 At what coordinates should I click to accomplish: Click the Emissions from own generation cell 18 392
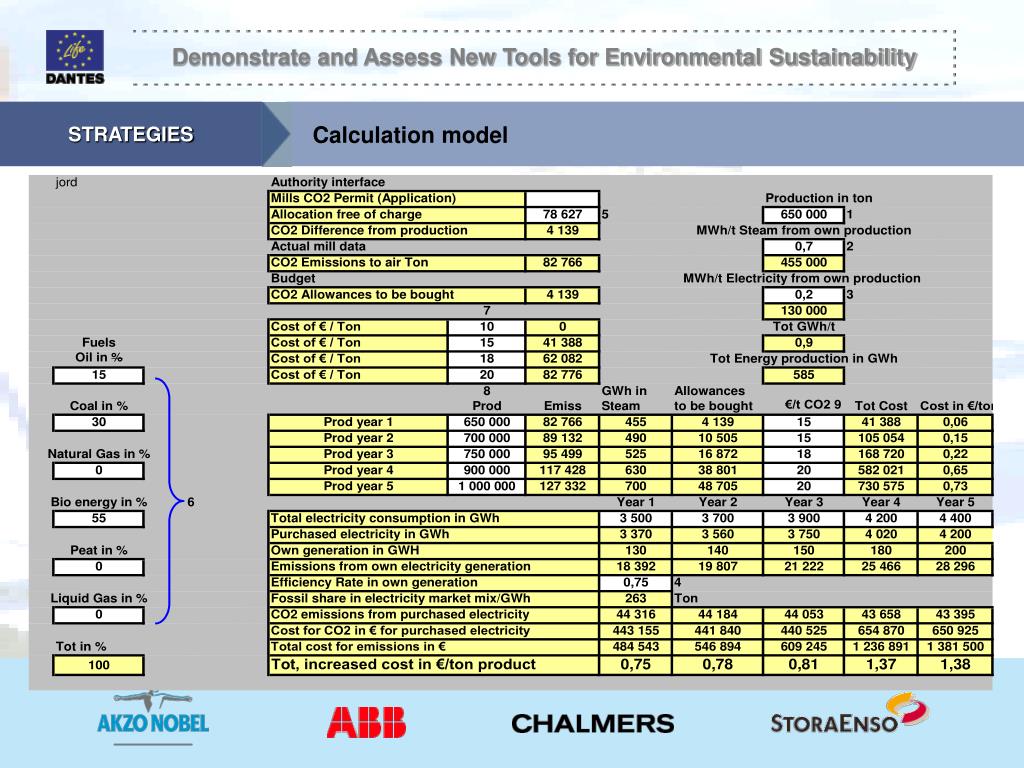pyautogui.click(x=635, y=566)
